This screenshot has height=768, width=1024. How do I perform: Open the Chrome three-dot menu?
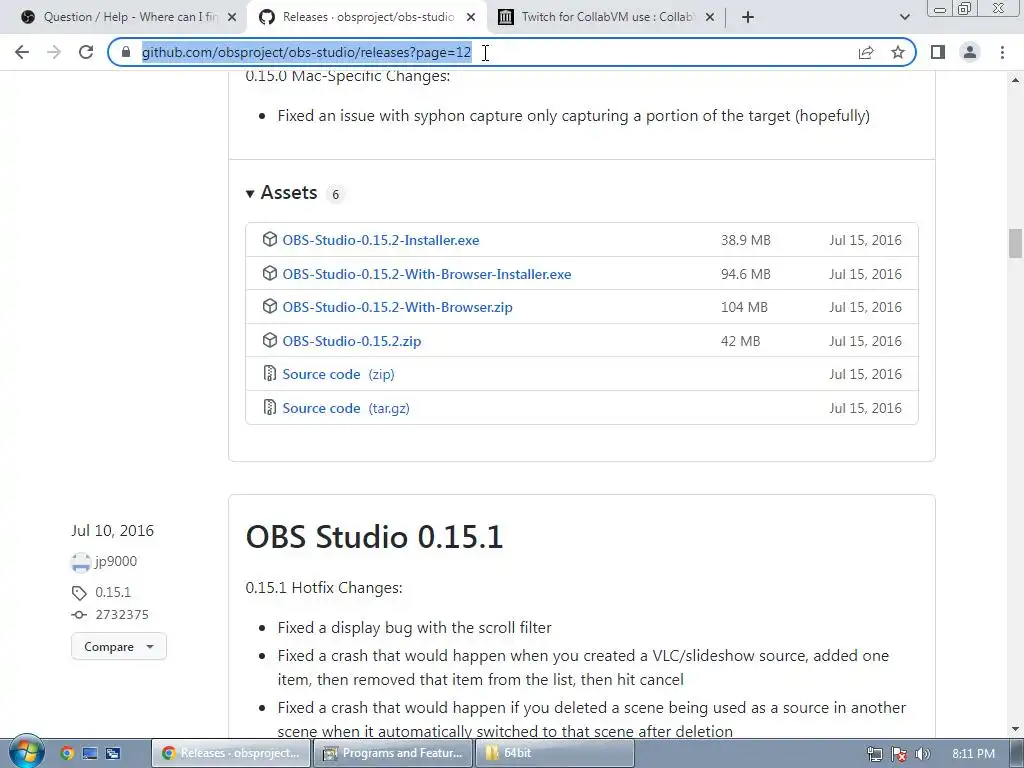(1002, 52)
